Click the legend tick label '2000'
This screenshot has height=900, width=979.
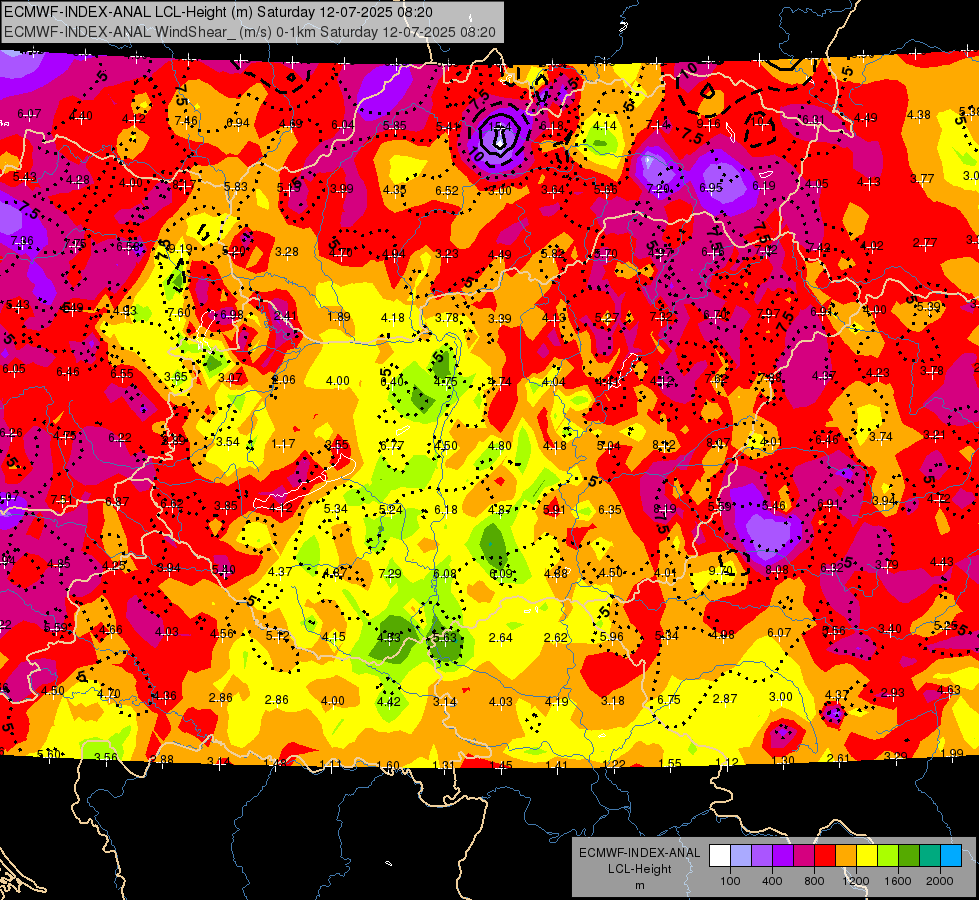940,881
